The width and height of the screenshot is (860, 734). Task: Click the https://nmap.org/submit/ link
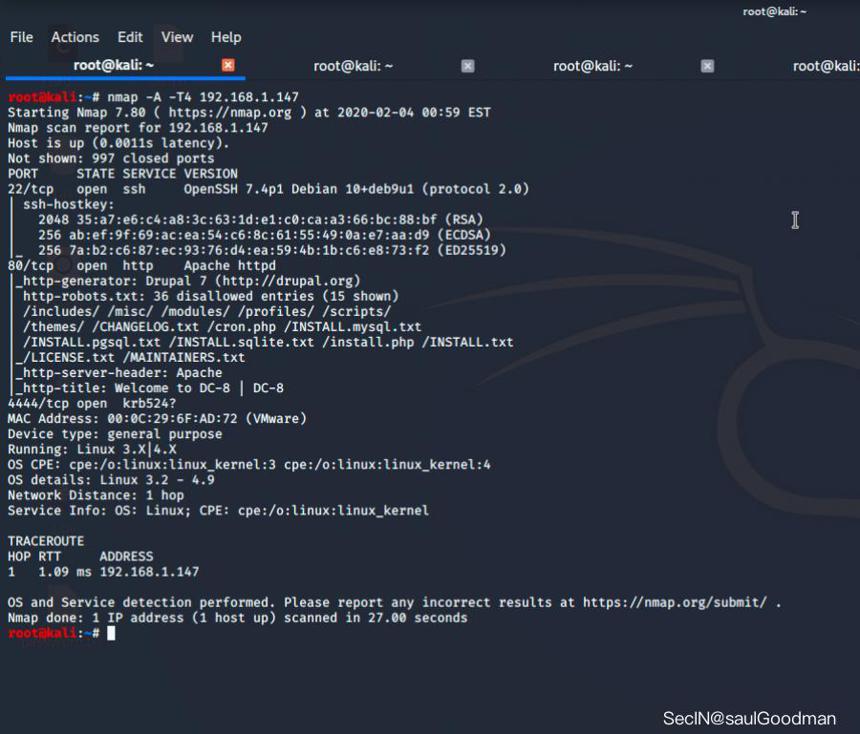(x=675, y=602)
